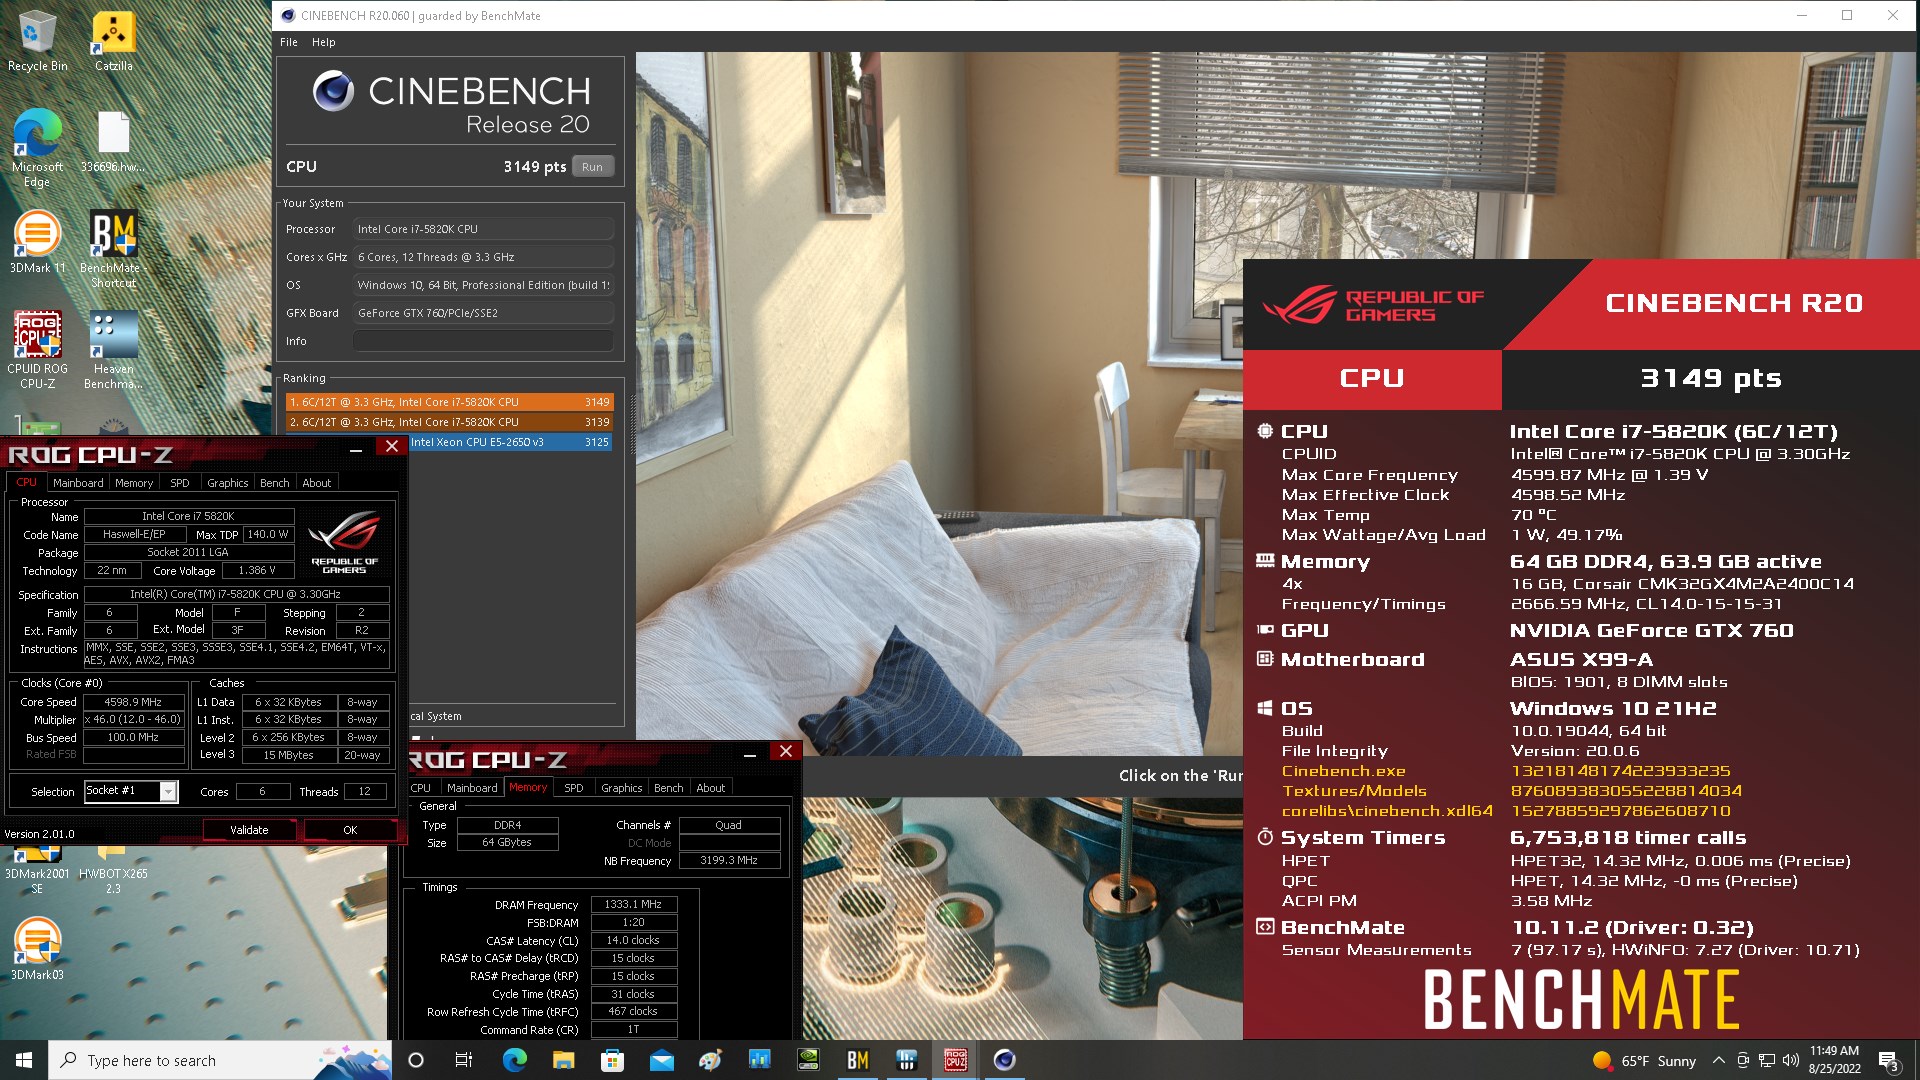This screenshot has height=1080, width=1920.
Task: Open the Recycle Bin desktop icon
Action: (x=37, y=41)
